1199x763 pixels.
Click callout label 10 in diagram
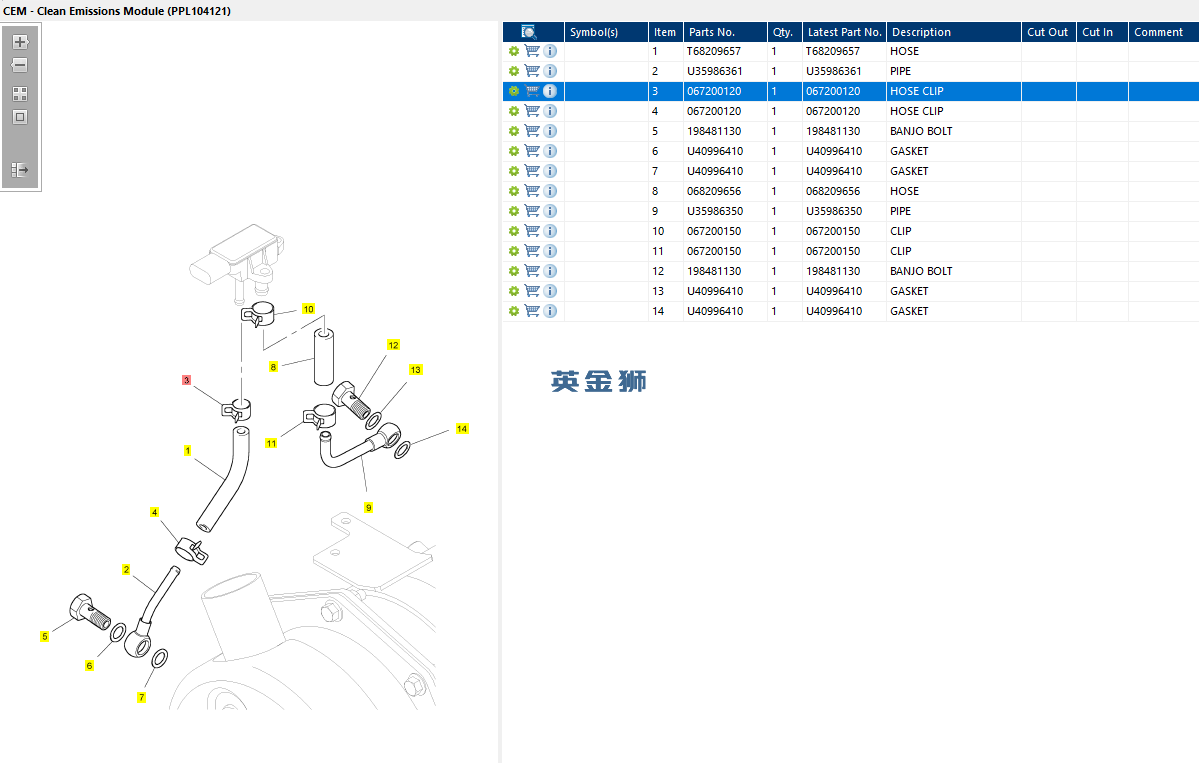[x=308, y=309]
